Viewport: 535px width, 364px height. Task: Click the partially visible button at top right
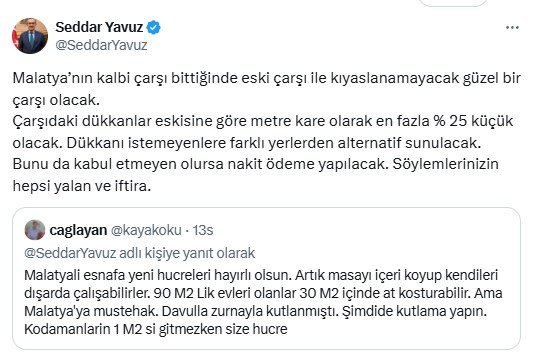pos(453,3)
